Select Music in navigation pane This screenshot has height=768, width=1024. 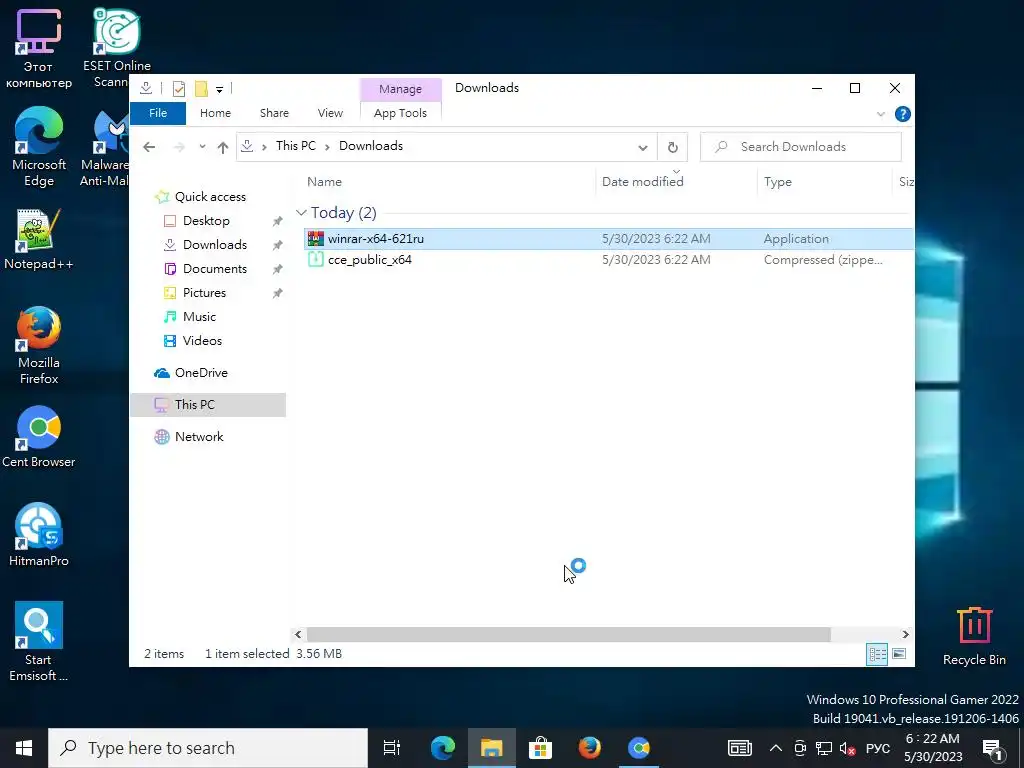pos(199,317)
